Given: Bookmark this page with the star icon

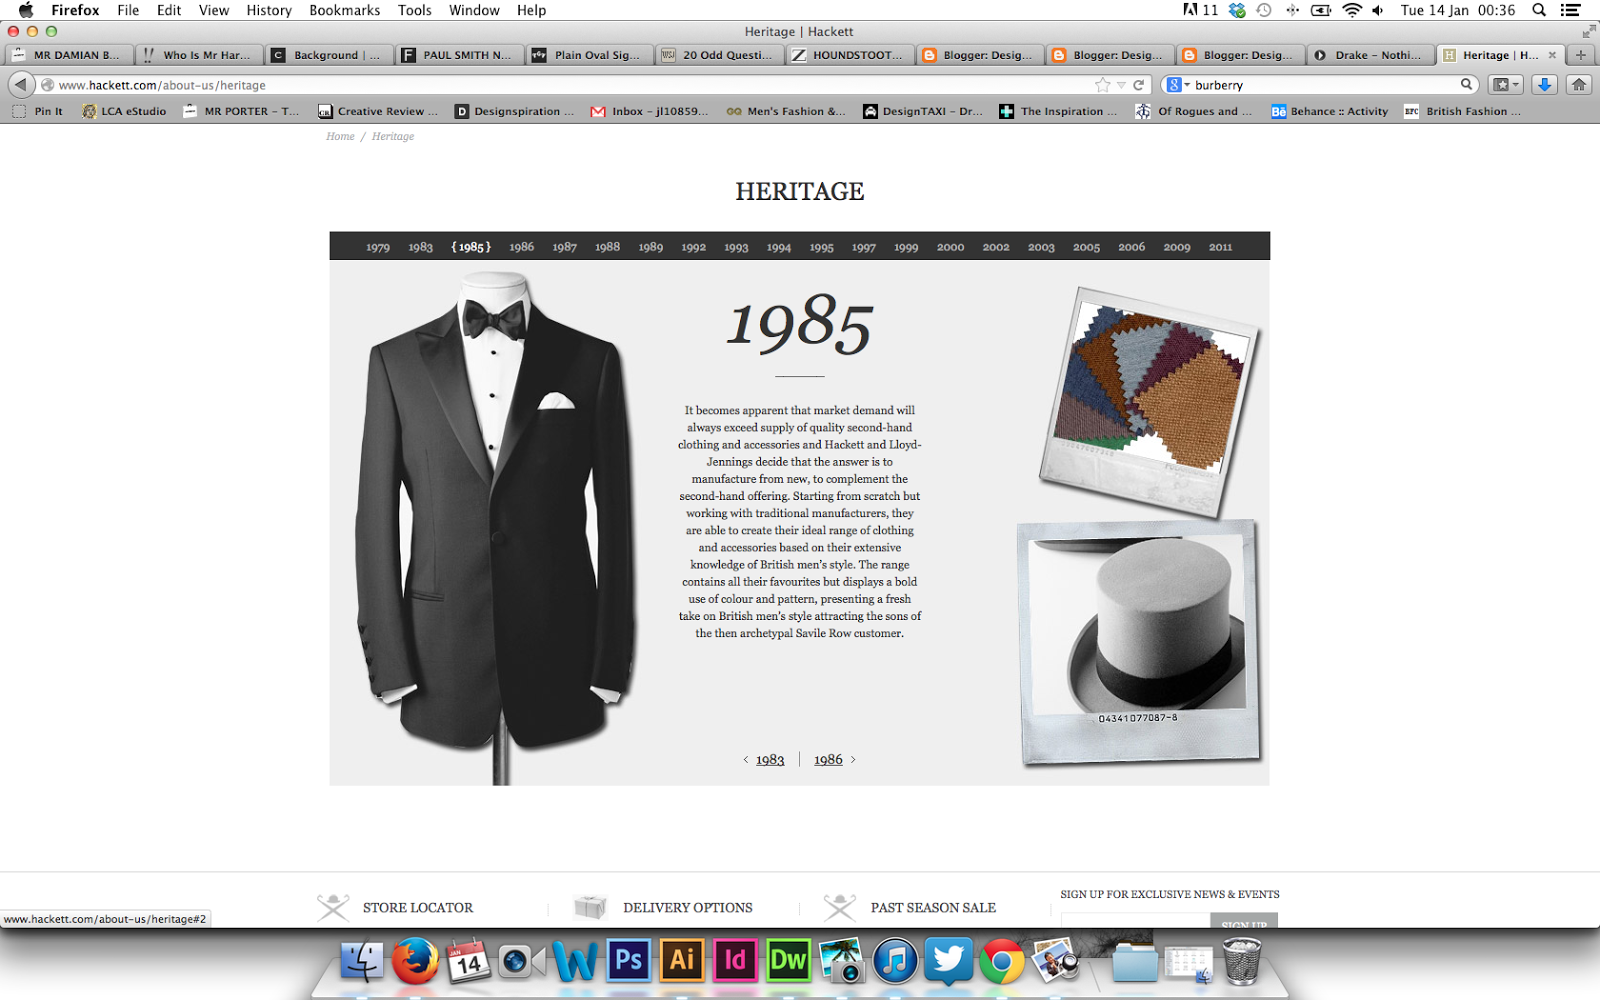Looking at the screenshot, I should click(1102, 85).
